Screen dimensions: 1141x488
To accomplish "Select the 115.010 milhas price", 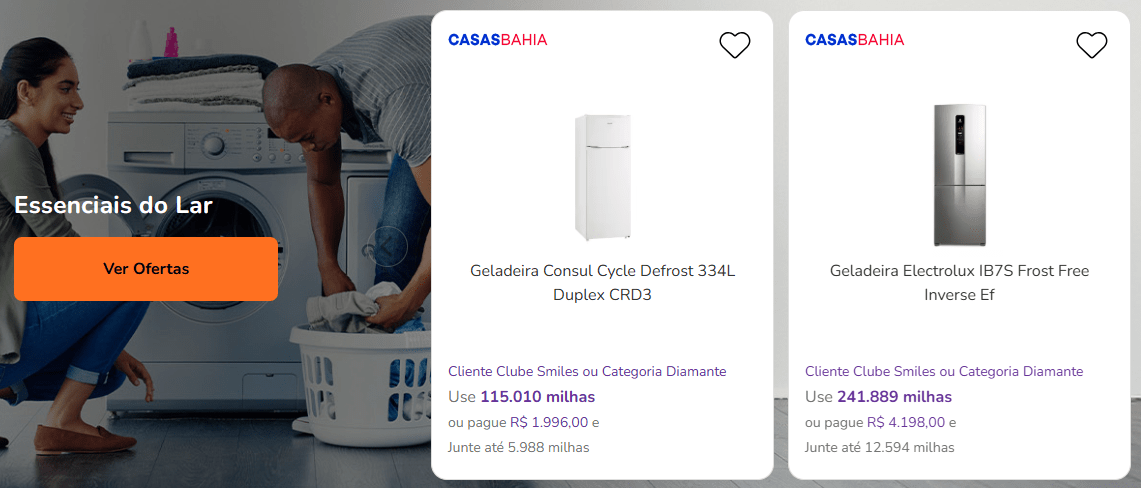I will pyautogui.click(x=537, y=397).
